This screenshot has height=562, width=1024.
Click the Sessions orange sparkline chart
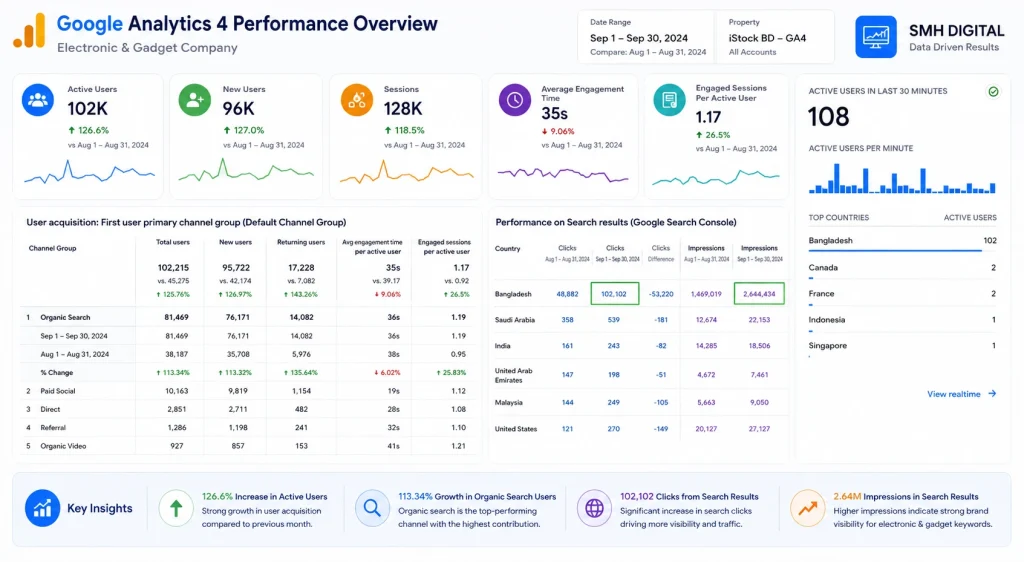406,173
